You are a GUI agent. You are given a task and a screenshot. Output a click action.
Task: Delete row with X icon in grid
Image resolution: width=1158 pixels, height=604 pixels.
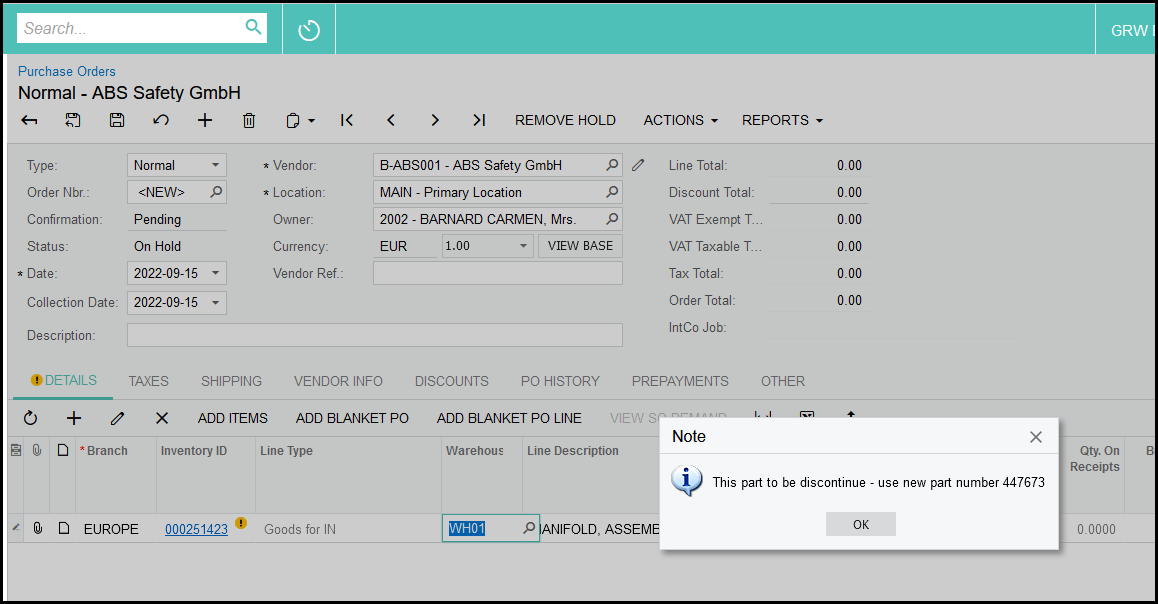click(162, 418)
